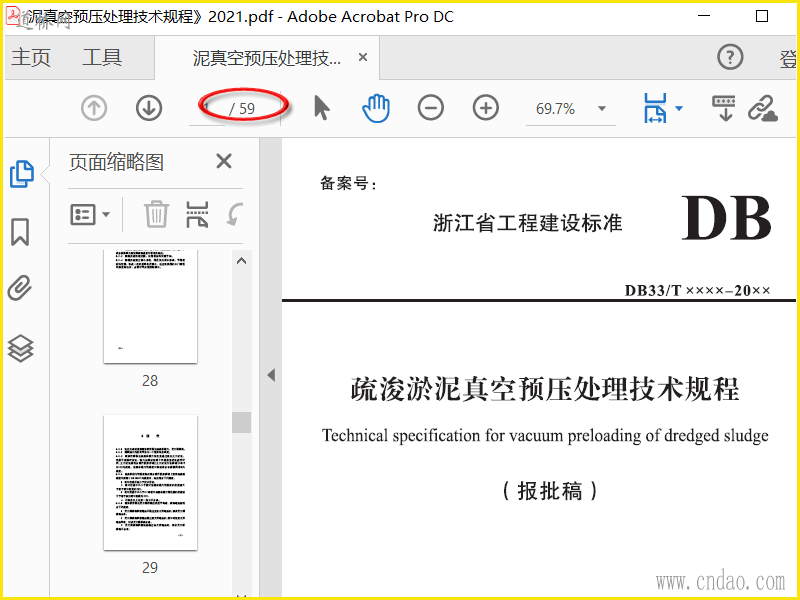Image resolution: width=800 pixels, height=600 pixels.
Task: Click thumbnail label 28
Action: [x=150, y=381]
